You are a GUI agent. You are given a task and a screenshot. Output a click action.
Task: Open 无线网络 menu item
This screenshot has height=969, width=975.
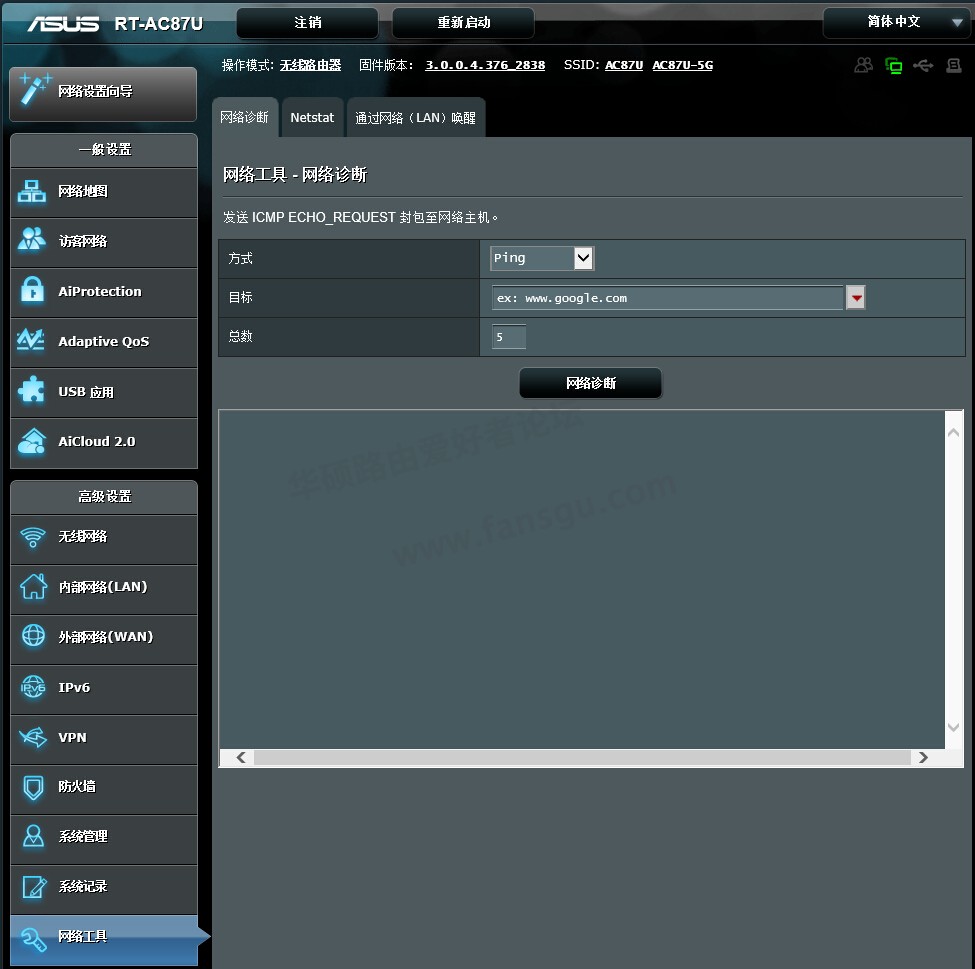104,539
